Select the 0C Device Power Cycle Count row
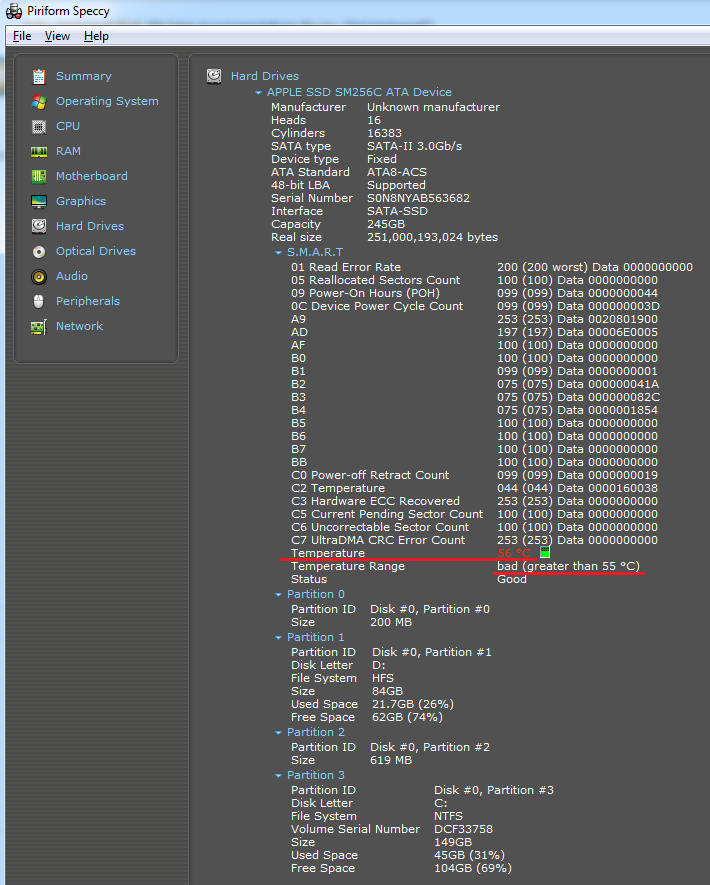 [475, 306]
